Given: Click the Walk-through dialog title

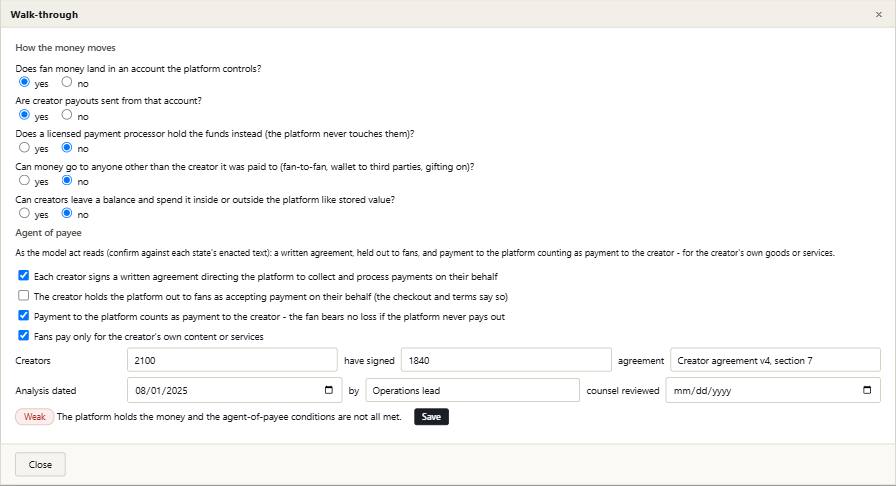Looking at the screenshot, I should [x=44, y=15].
